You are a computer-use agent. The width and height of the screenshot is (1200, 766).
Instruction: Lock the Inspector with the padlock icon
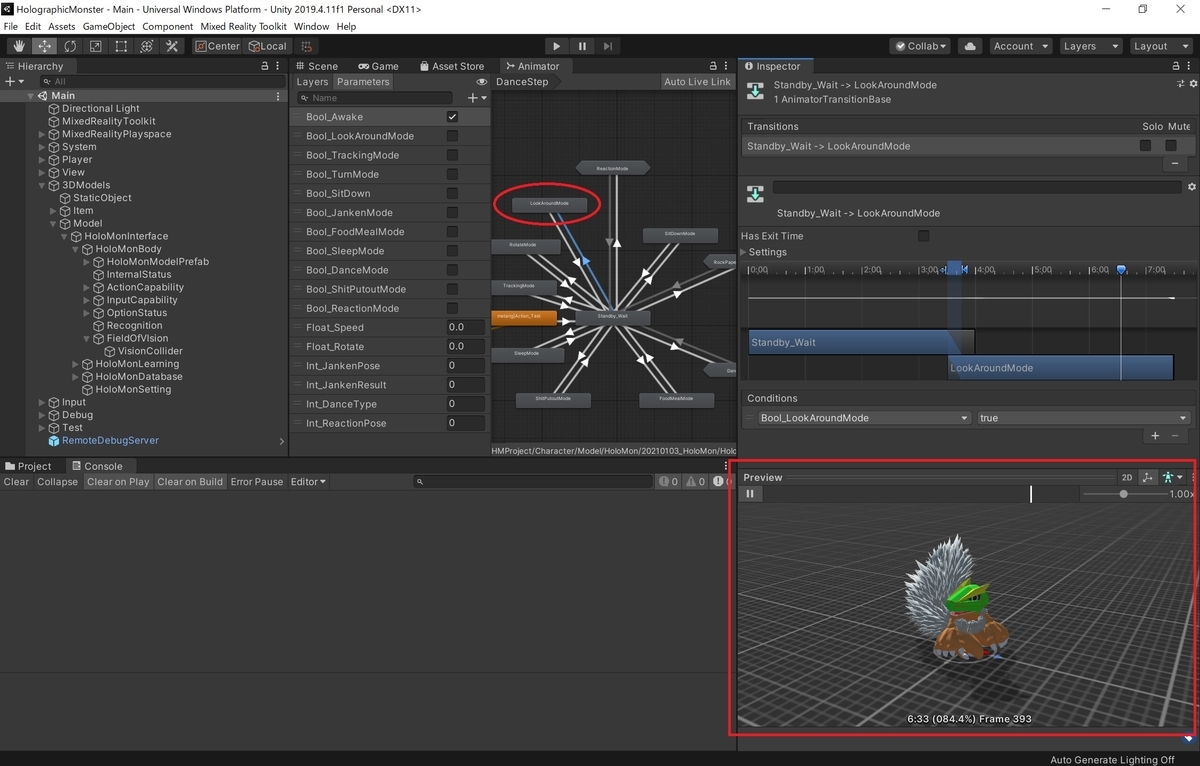click(1177, 66)
